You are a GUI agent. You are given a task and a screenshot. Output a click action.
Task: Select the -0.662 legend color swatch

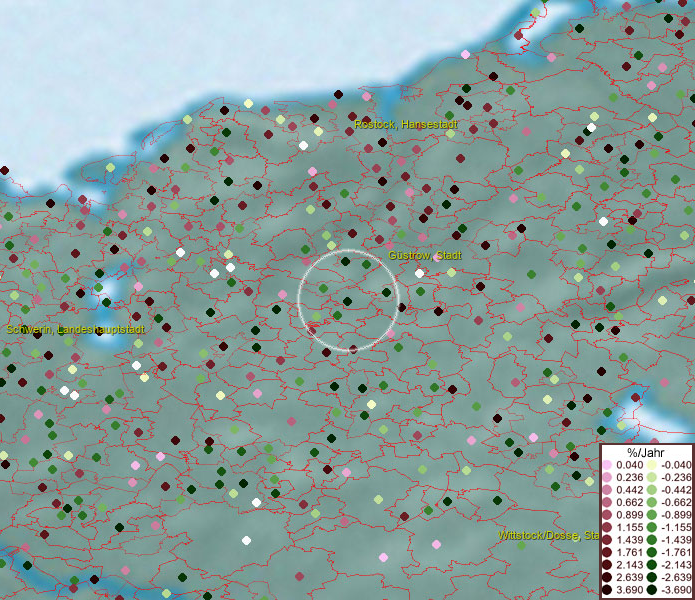(652, 503)
